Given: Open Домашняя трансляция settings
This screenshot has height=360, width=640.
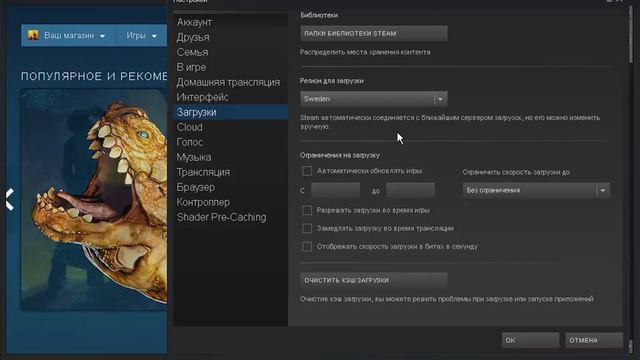Looking at the screenshot, I should [x=230, y=82].
